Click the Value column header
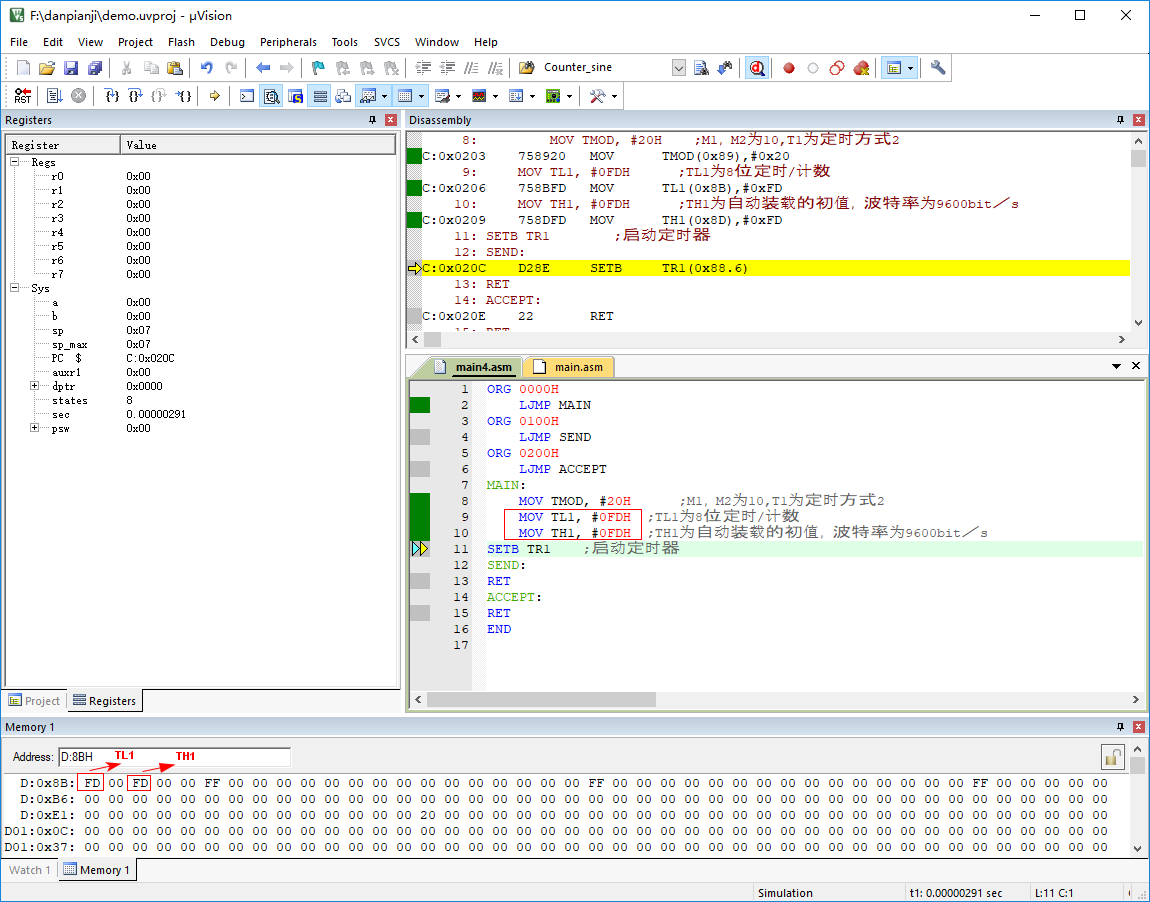 257,145
